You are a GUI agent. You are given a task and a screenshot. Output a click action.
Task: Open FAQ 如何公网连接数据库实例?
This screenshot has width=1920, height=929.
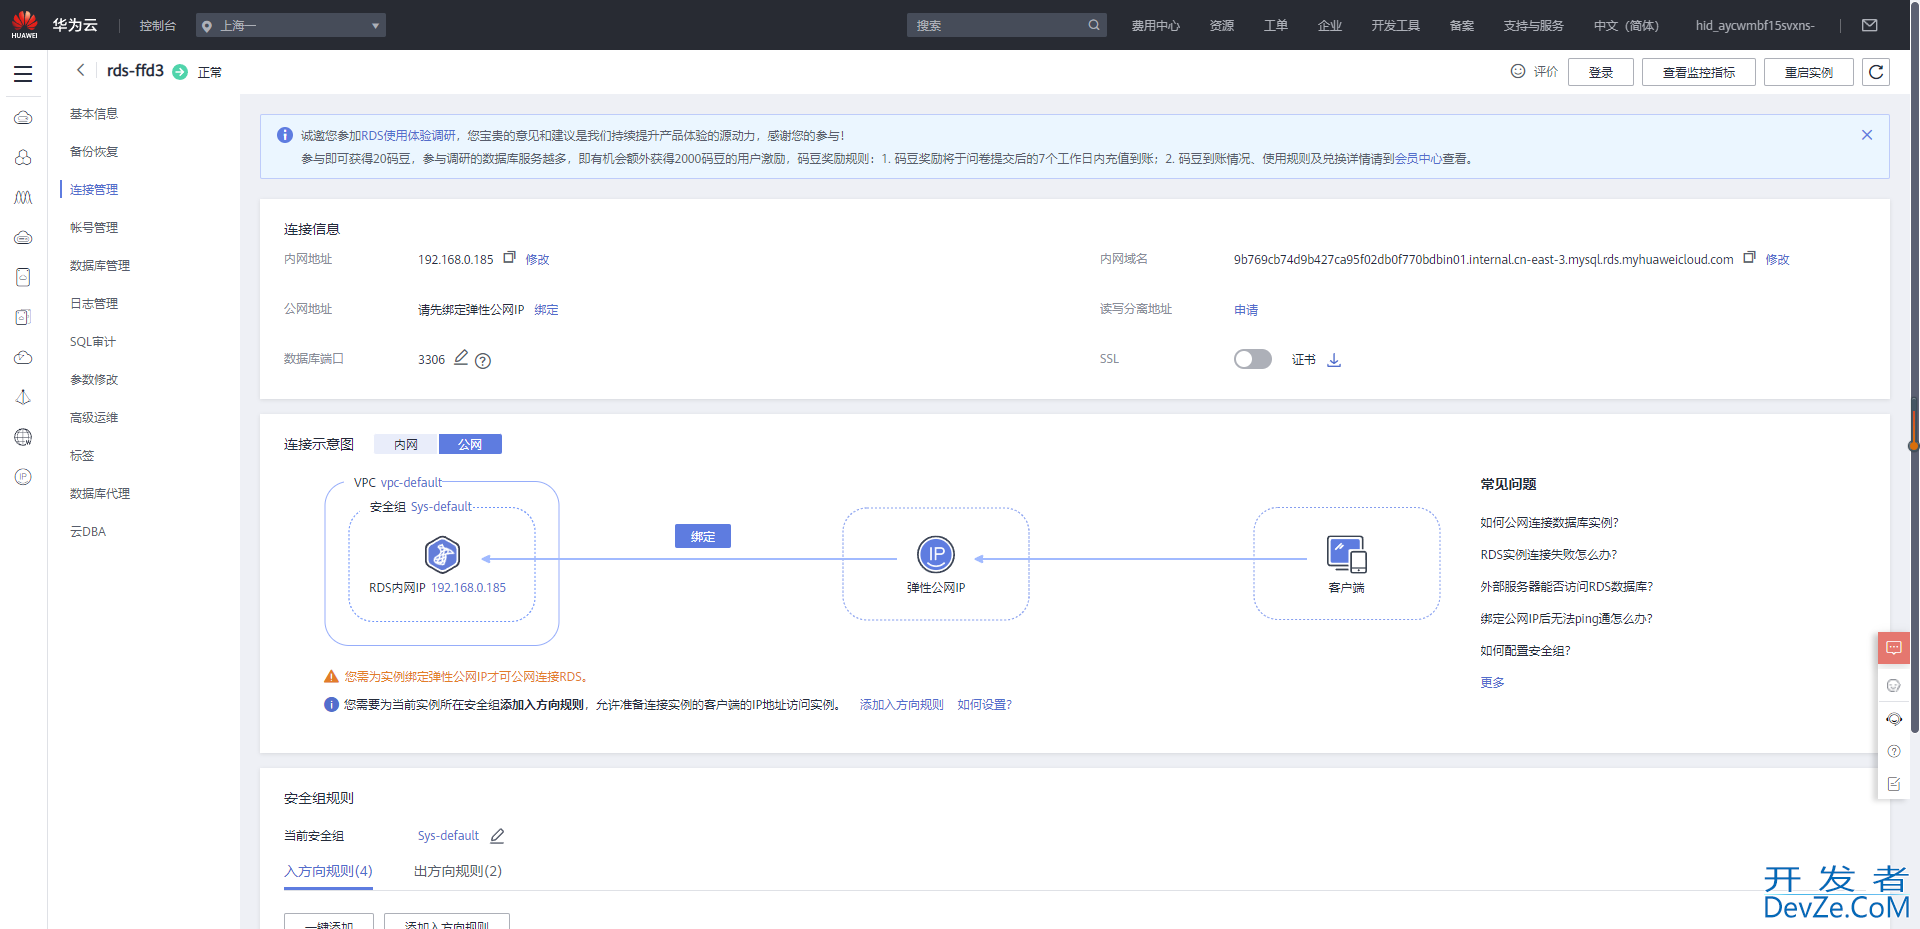[1549, 523]
